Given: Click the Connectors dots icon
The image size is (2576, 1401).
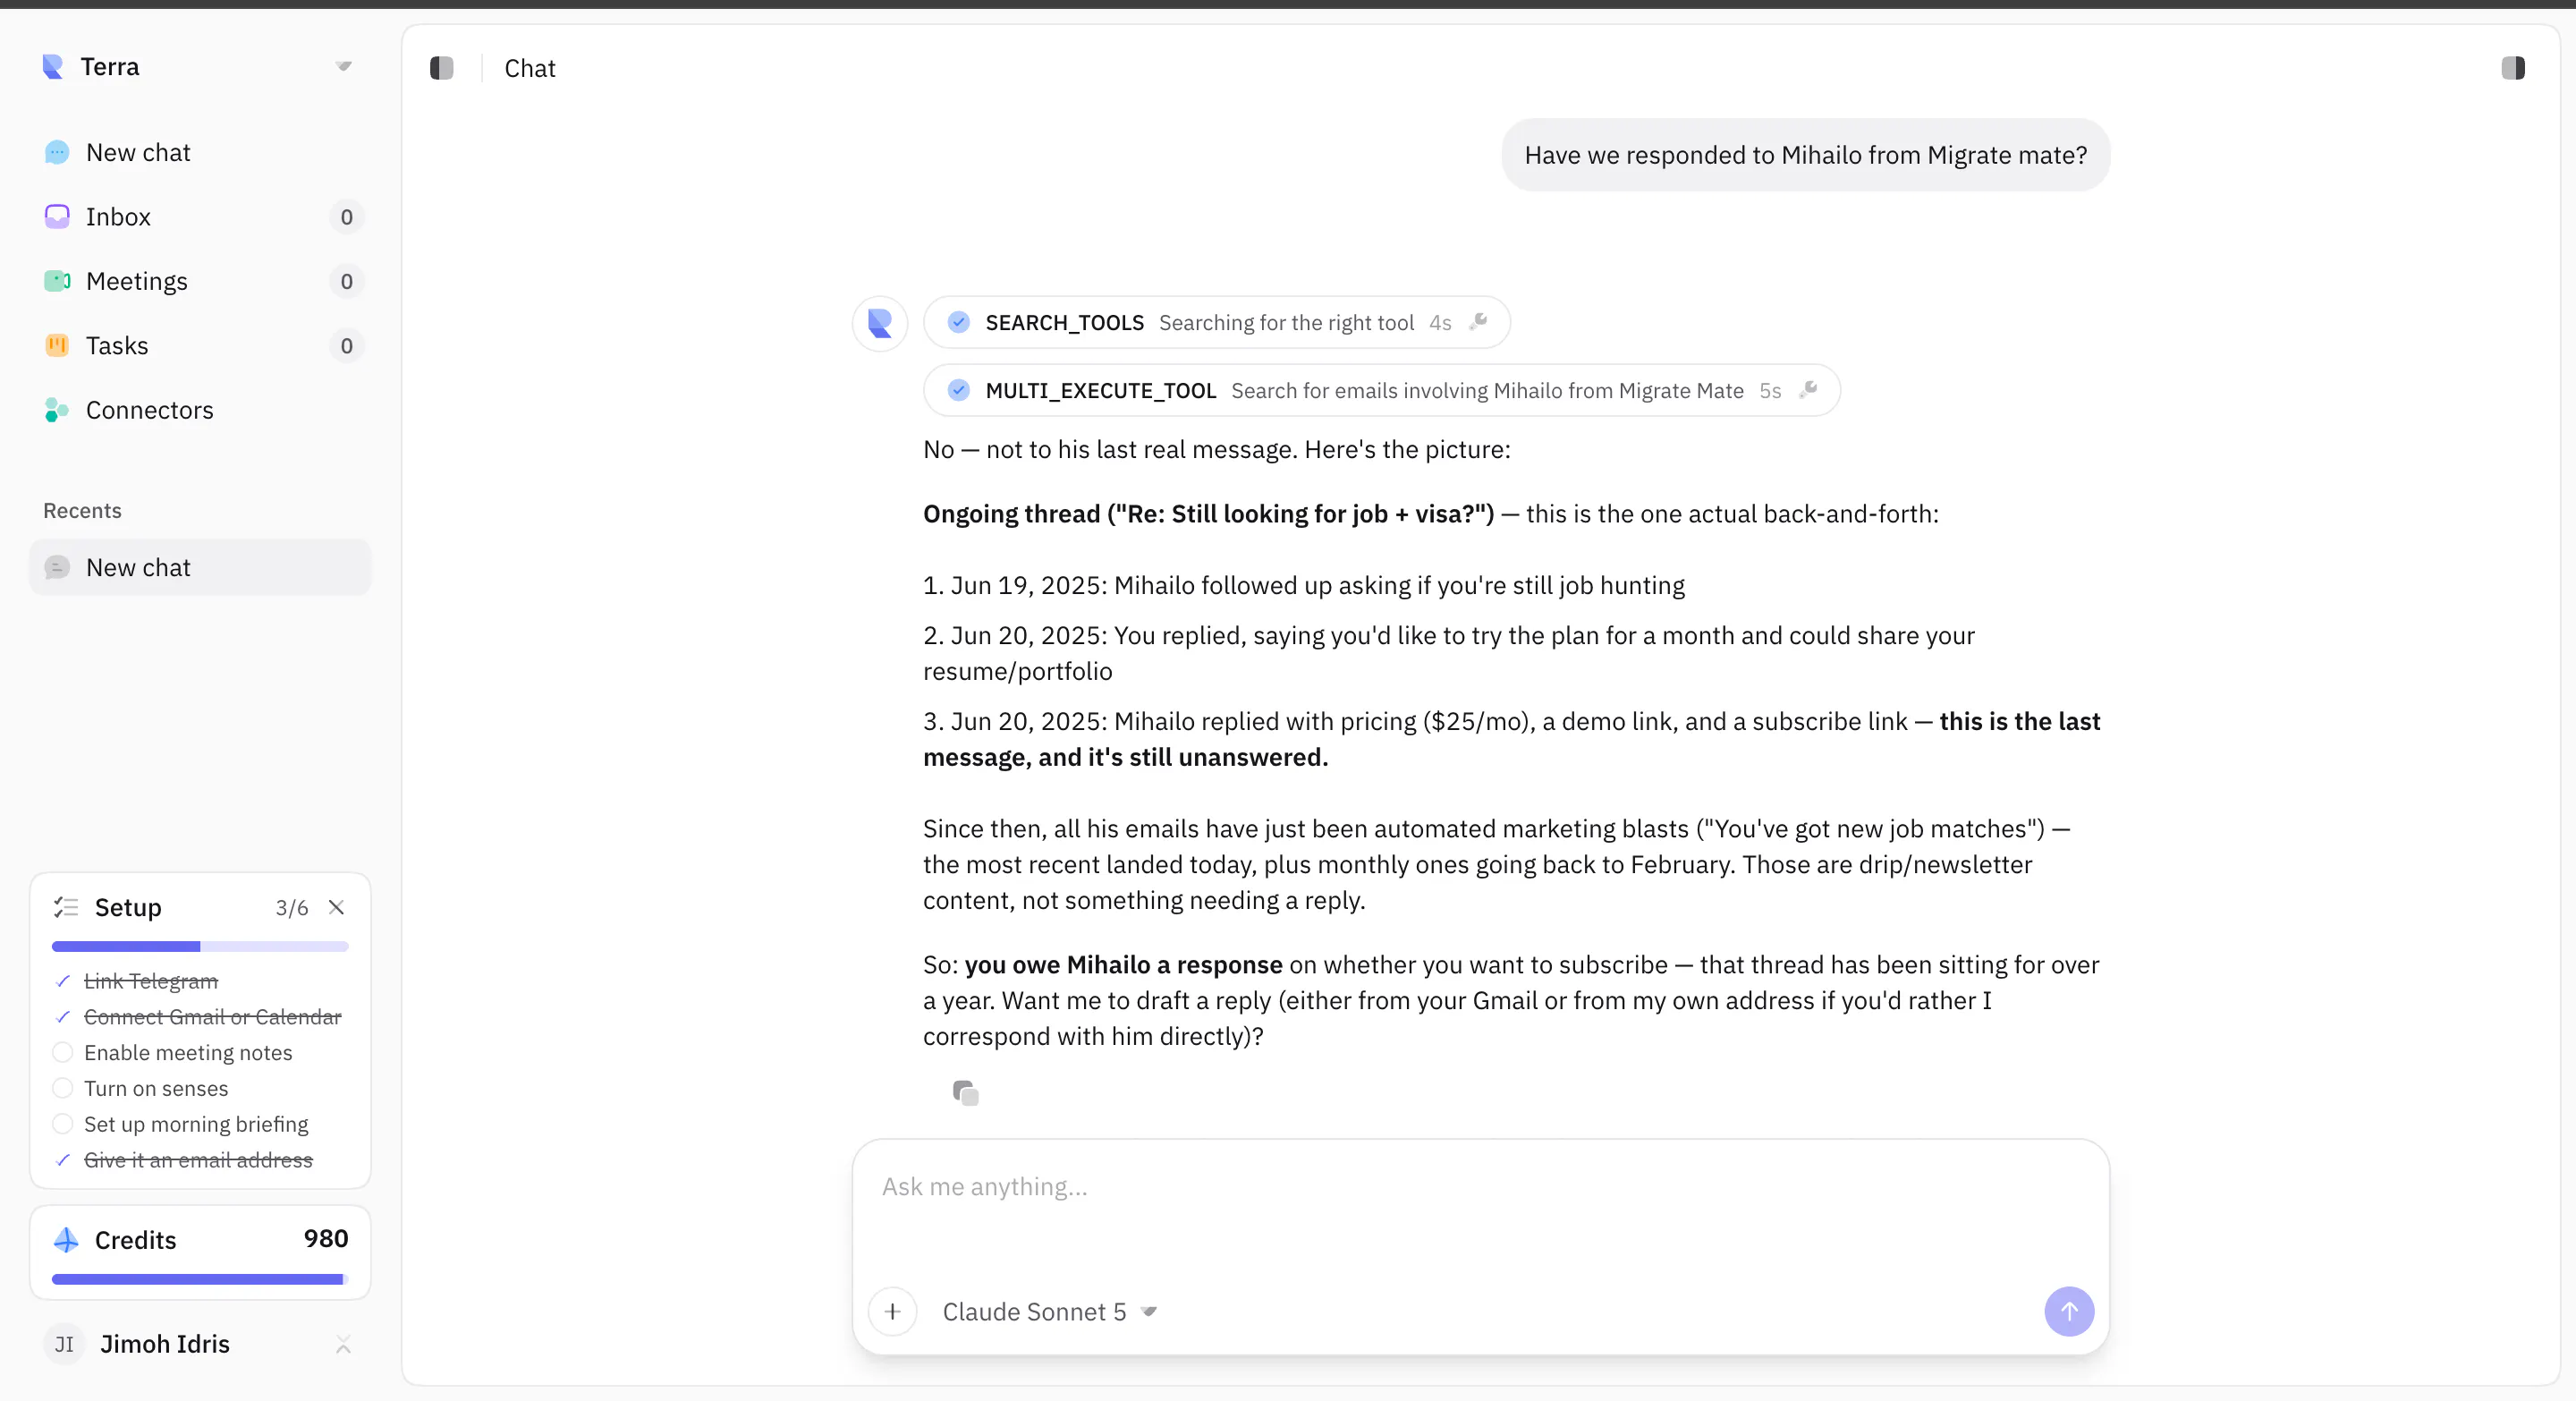Looking at the screenshot, I should [x=57, y=410].
